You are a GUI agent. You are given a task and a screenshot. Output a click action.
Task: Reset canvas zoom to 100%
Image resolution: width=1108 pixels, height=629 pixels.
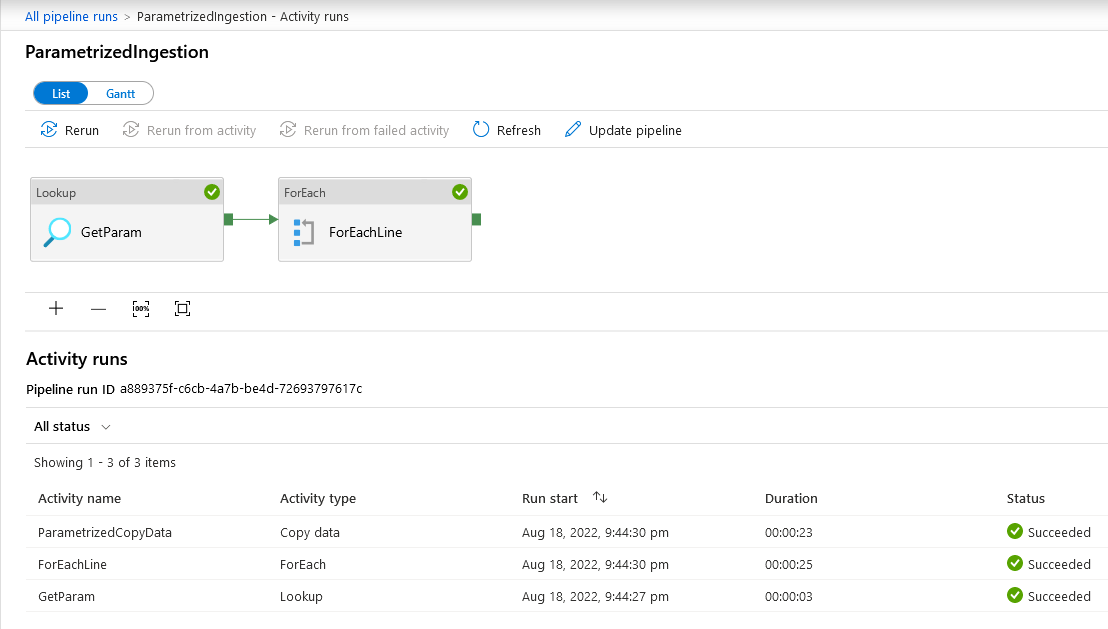click(x=141, y=309)
